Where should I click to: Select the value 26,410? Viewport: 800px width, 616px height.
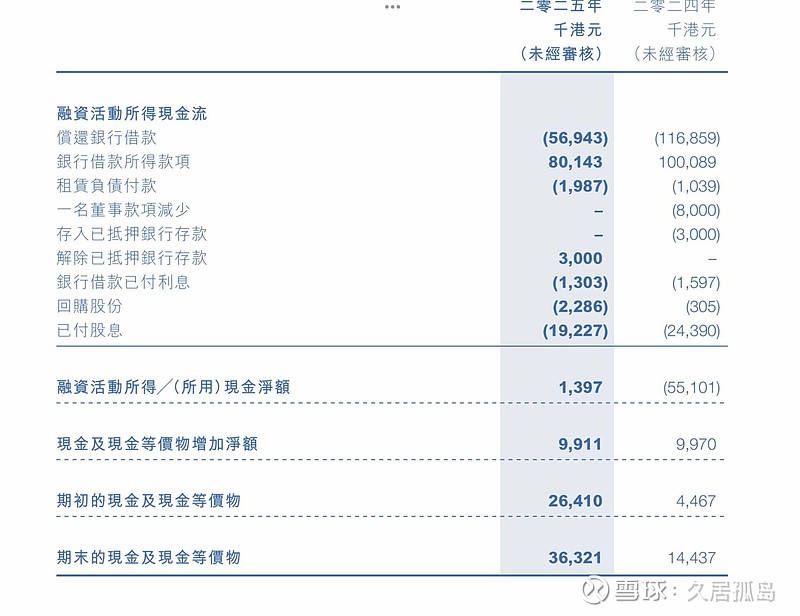[575, 501]
